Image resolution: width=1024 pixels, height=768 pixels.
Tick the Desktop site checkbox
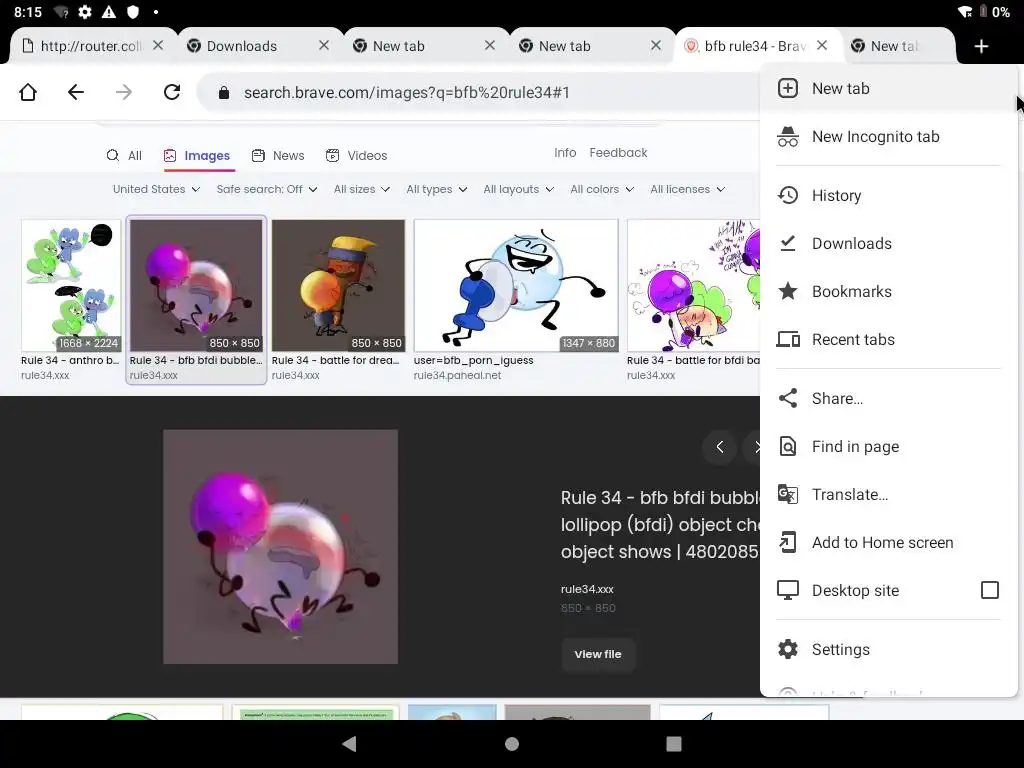tap(989, 590)
